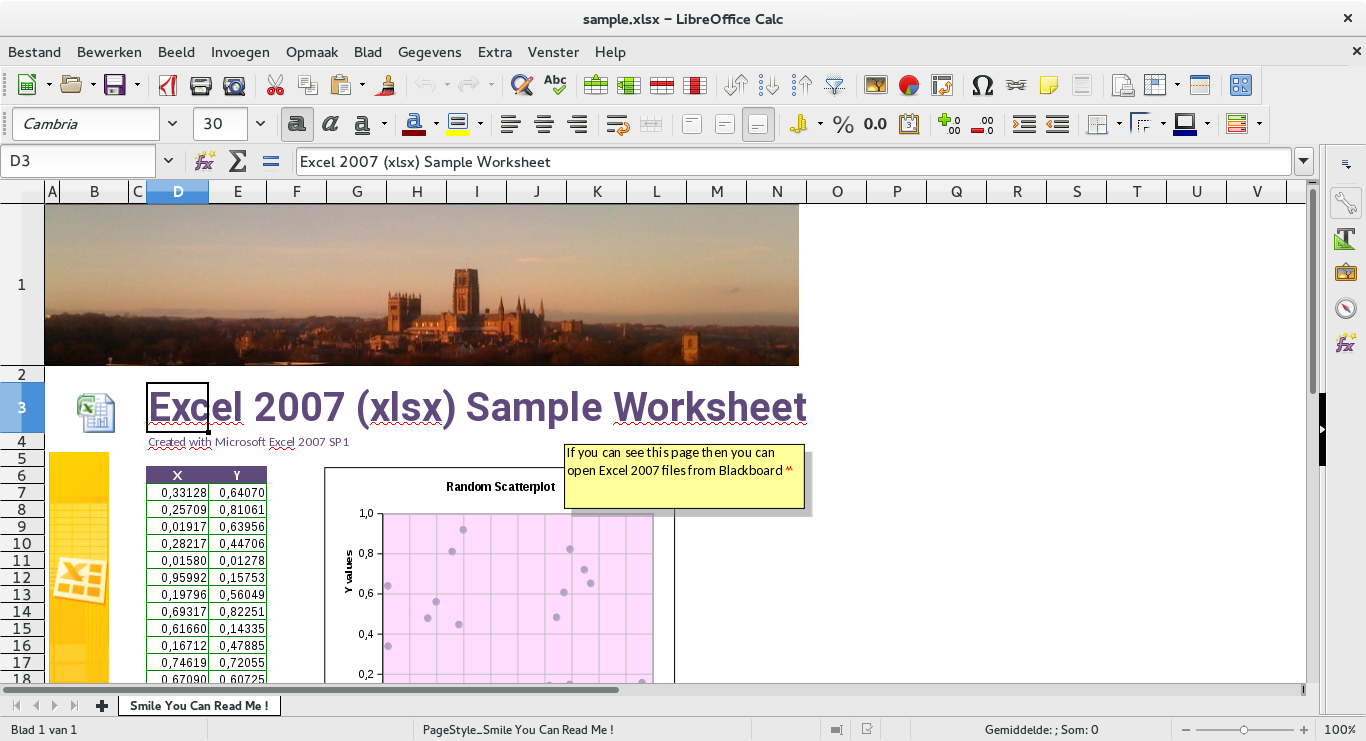Click the zoom slider in status bar
The width and height of the screenshot is (1366, 741).
(1243, 730)
